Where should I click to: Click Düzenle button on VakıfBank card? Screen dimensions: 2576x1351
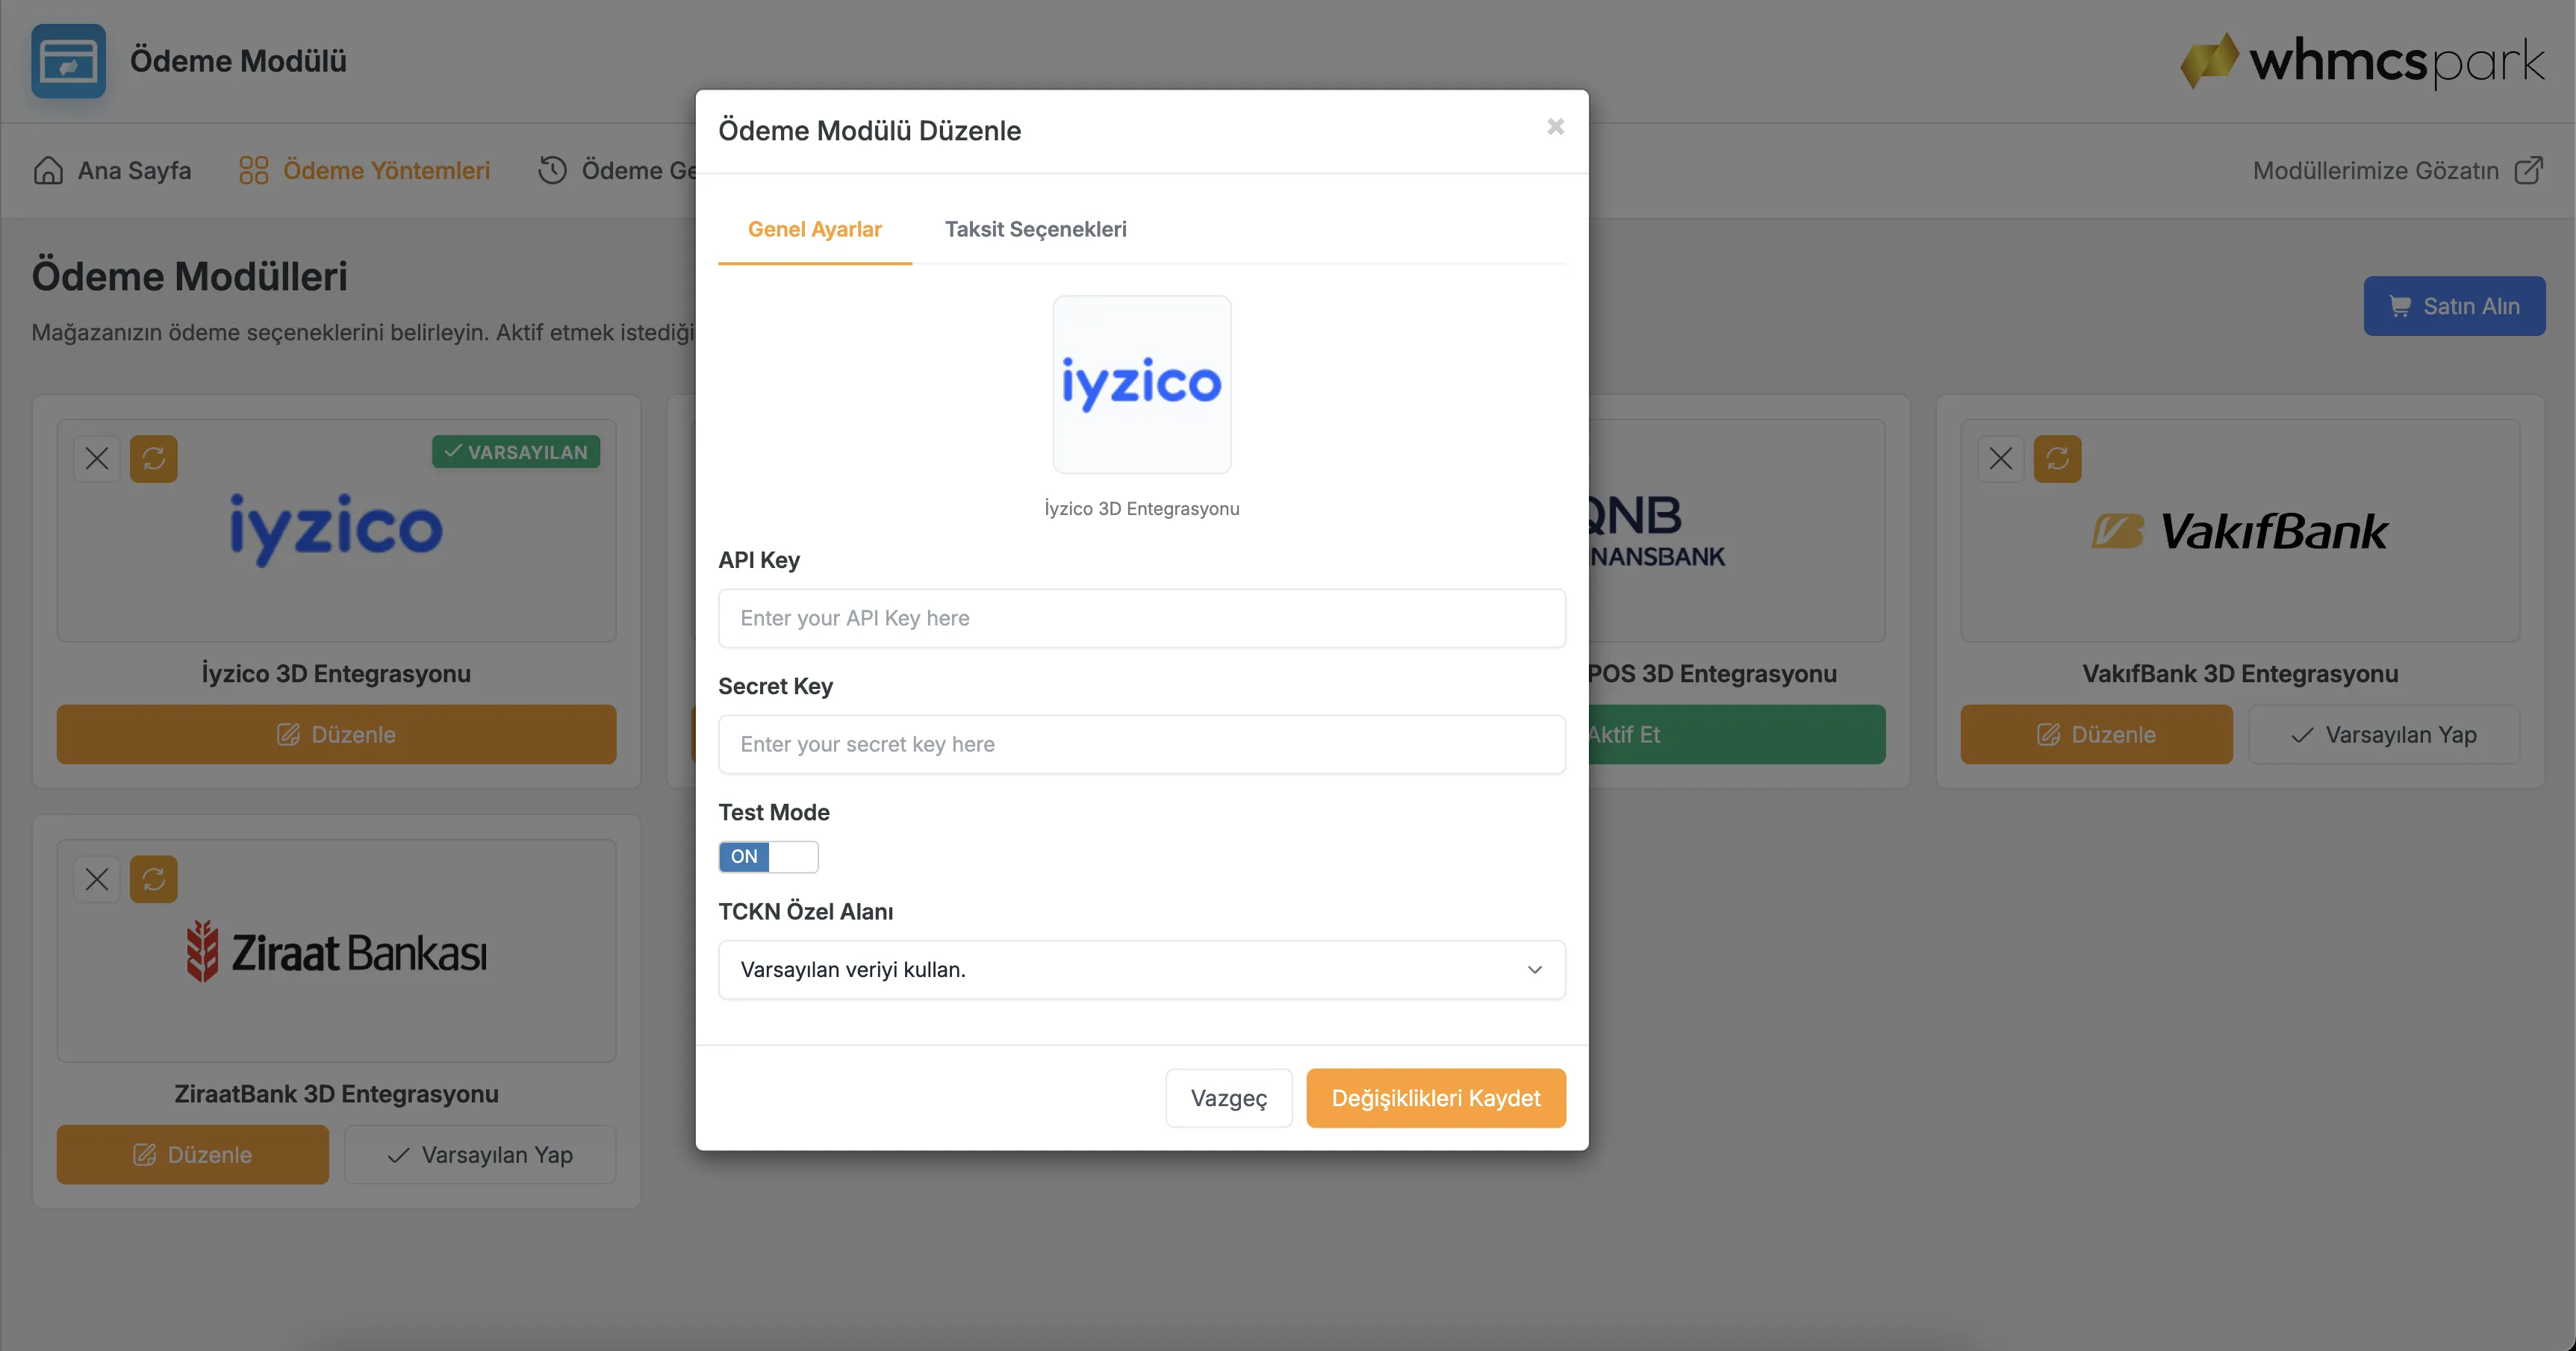(x=2095, y=735)
